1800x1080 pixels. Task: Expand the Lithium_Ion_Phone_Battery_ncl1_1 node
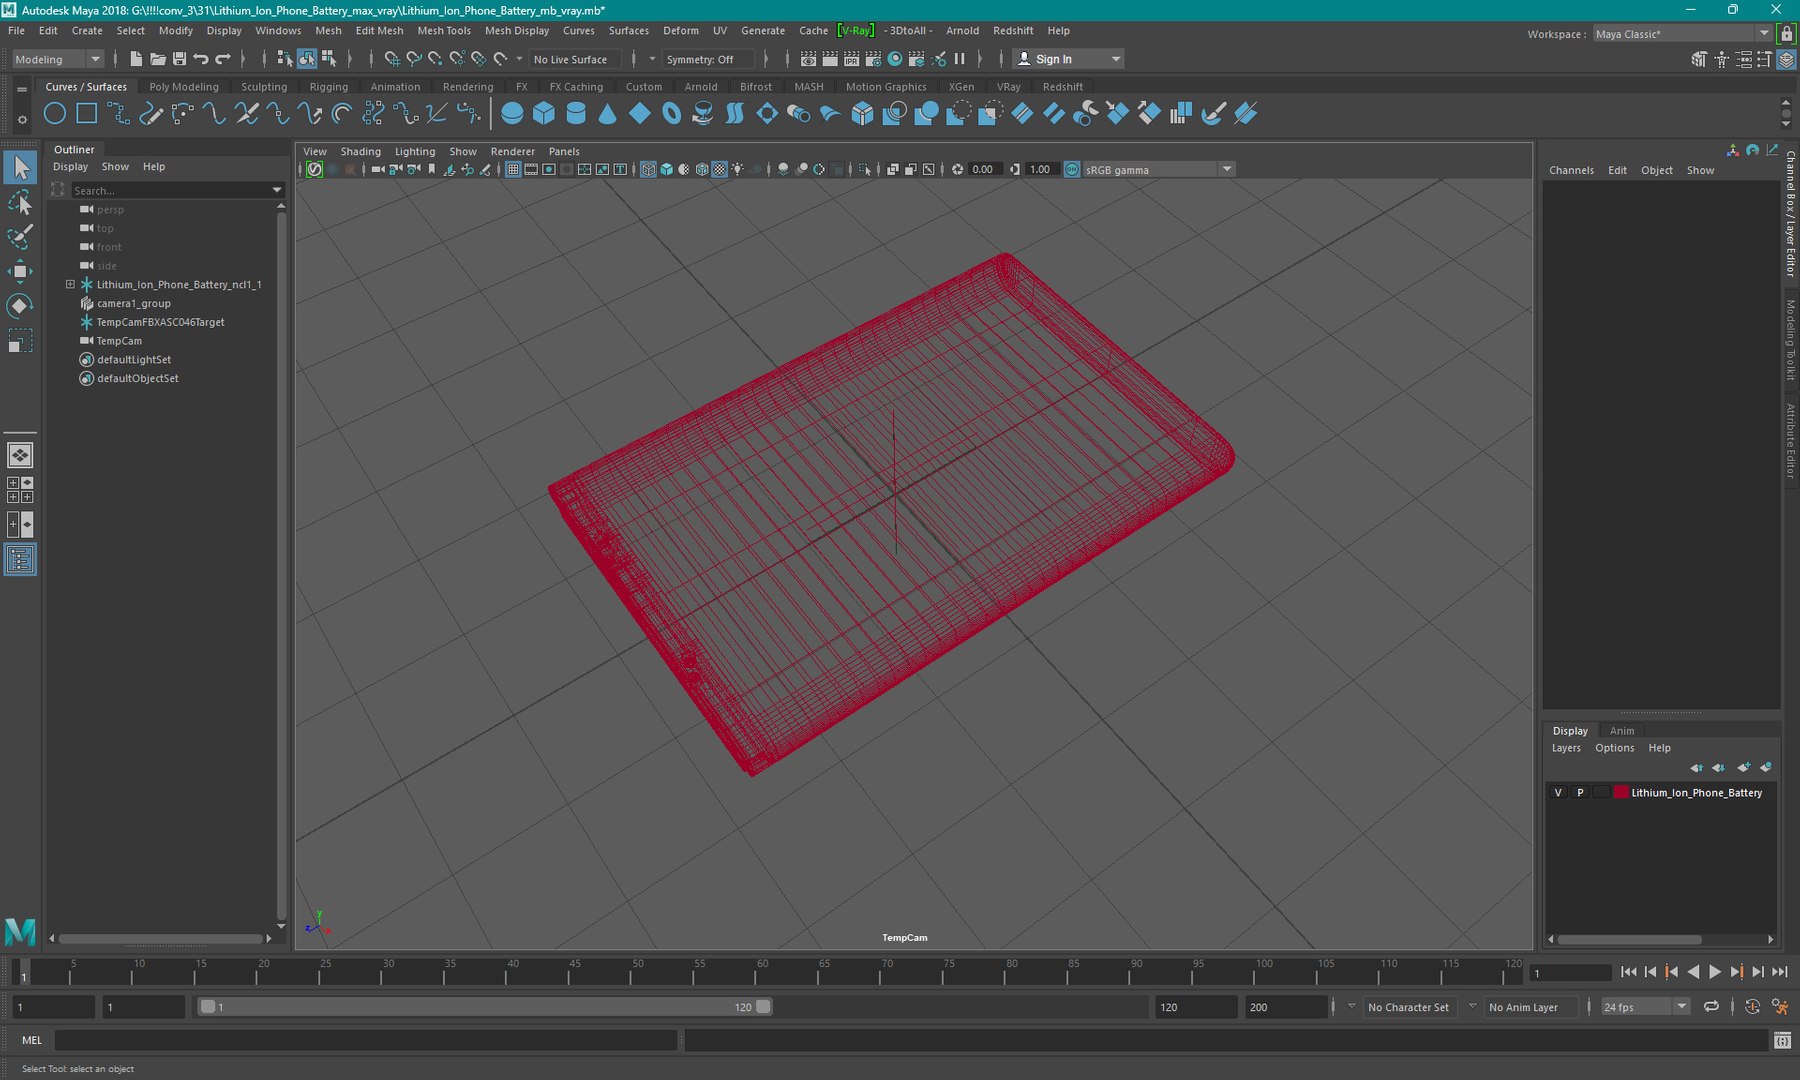(70, 285)
